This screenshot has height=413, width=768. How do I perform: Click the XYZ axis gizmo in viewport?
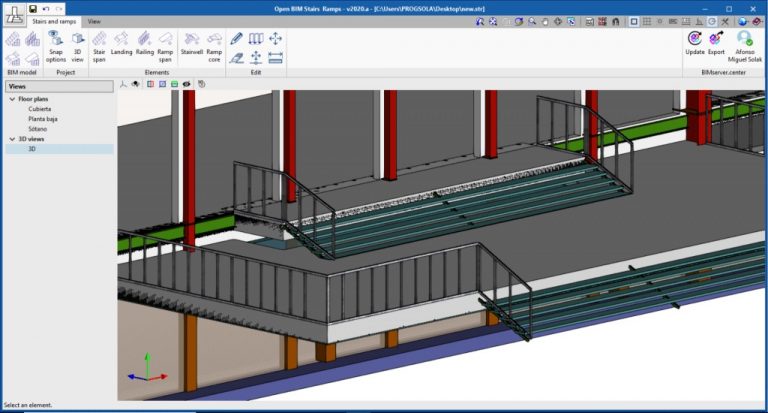(147, 368)
